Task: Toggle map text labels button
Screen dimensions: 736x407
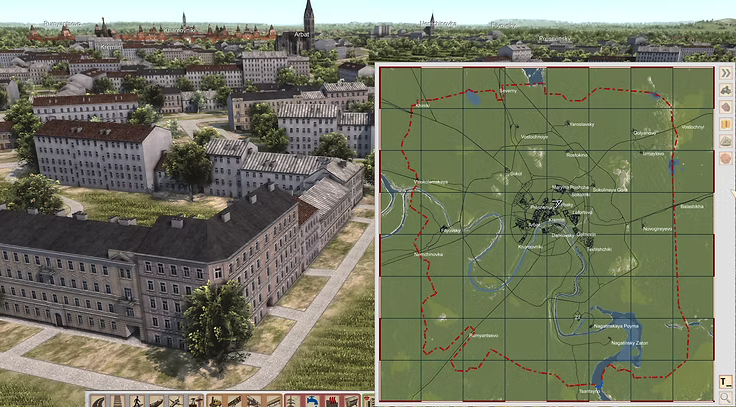Action: [726, 382]
